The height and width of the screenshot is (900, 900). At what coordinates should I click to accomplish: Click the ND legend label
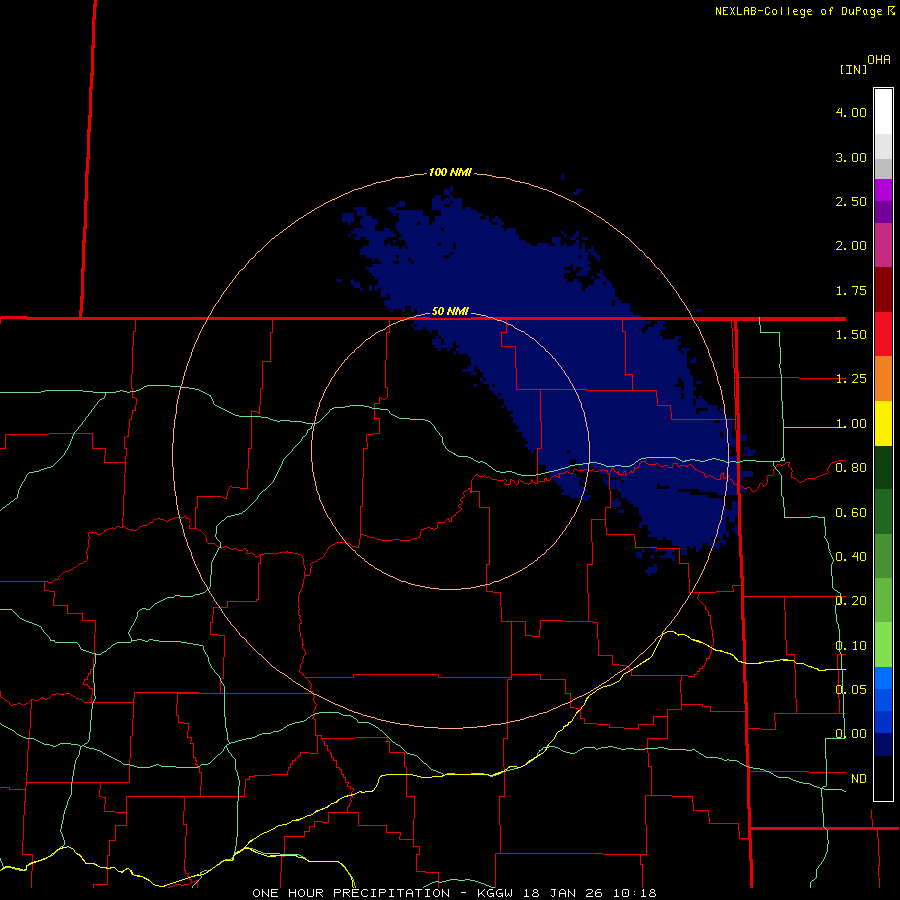[x=859, y=779]
